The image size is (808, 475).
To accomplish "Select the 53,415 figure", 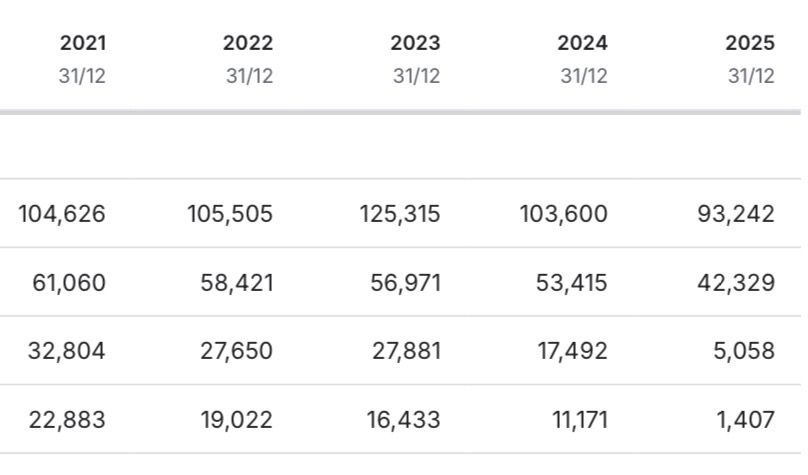I will point(570,283).
